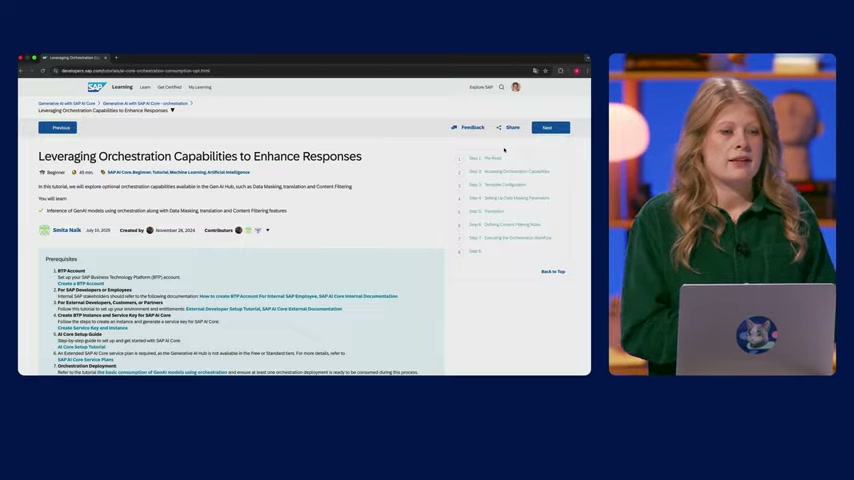Click the site info icon beside the URL
This screenshot has height=480, width=854.
click(x=56, y=71)
